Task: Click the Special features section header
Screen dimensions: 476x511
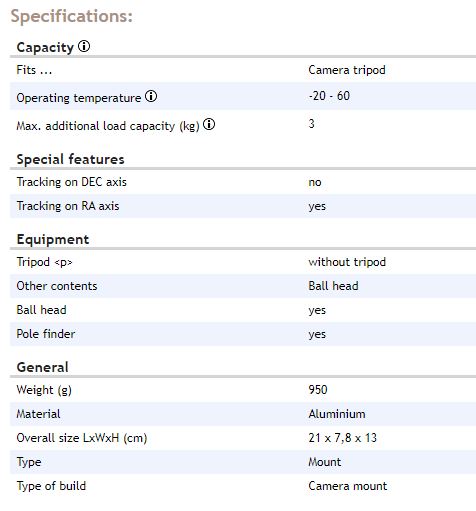Action: click(x=70, y=159)
